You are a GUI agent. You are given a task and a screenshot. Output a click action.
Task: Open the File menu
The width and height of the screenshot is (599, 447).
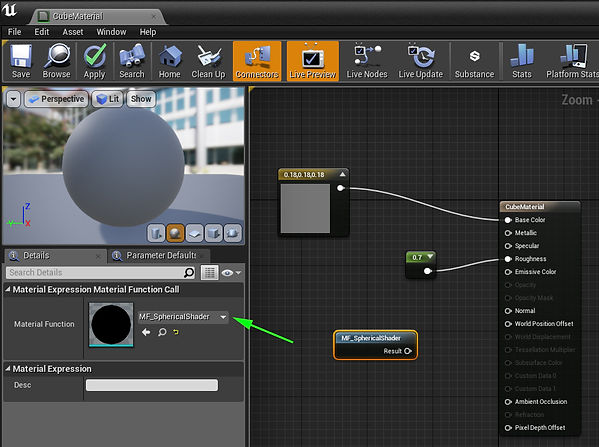click(x=15, y=32)
